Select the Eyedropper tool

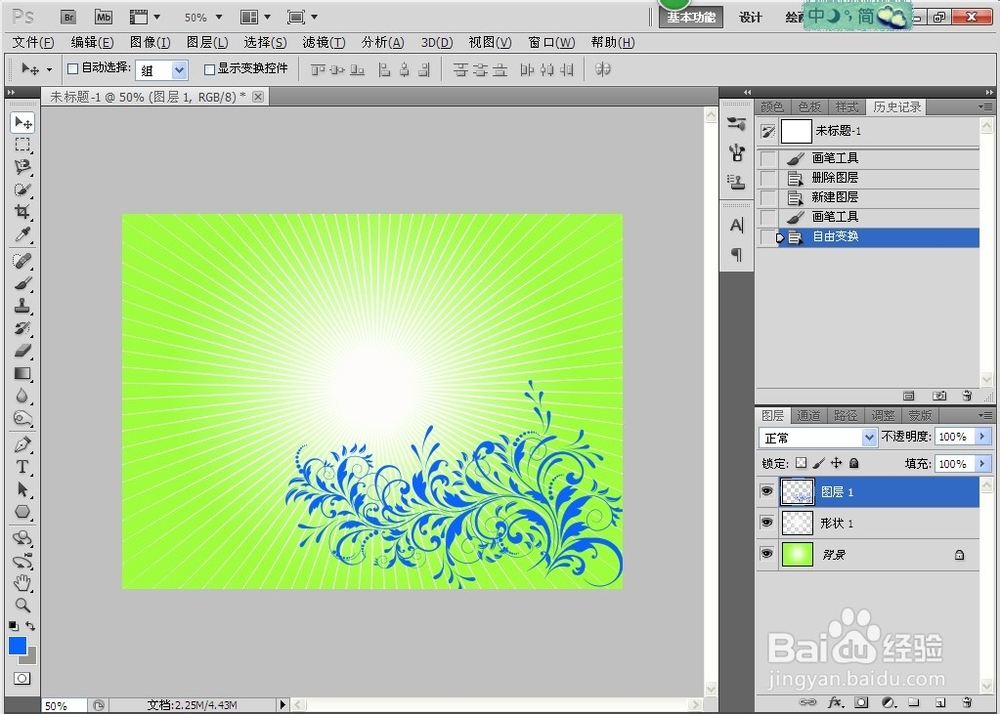tap(23, 234)
